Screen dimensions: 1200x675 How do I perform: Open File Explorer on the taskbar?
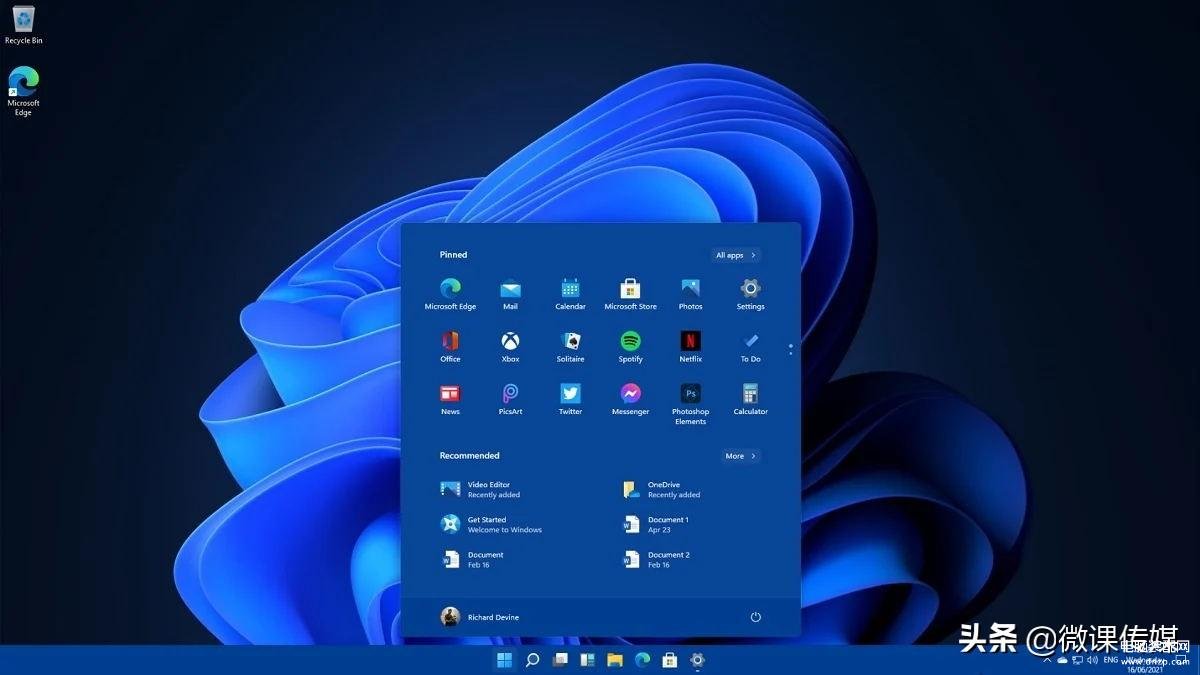coord(615,660)
